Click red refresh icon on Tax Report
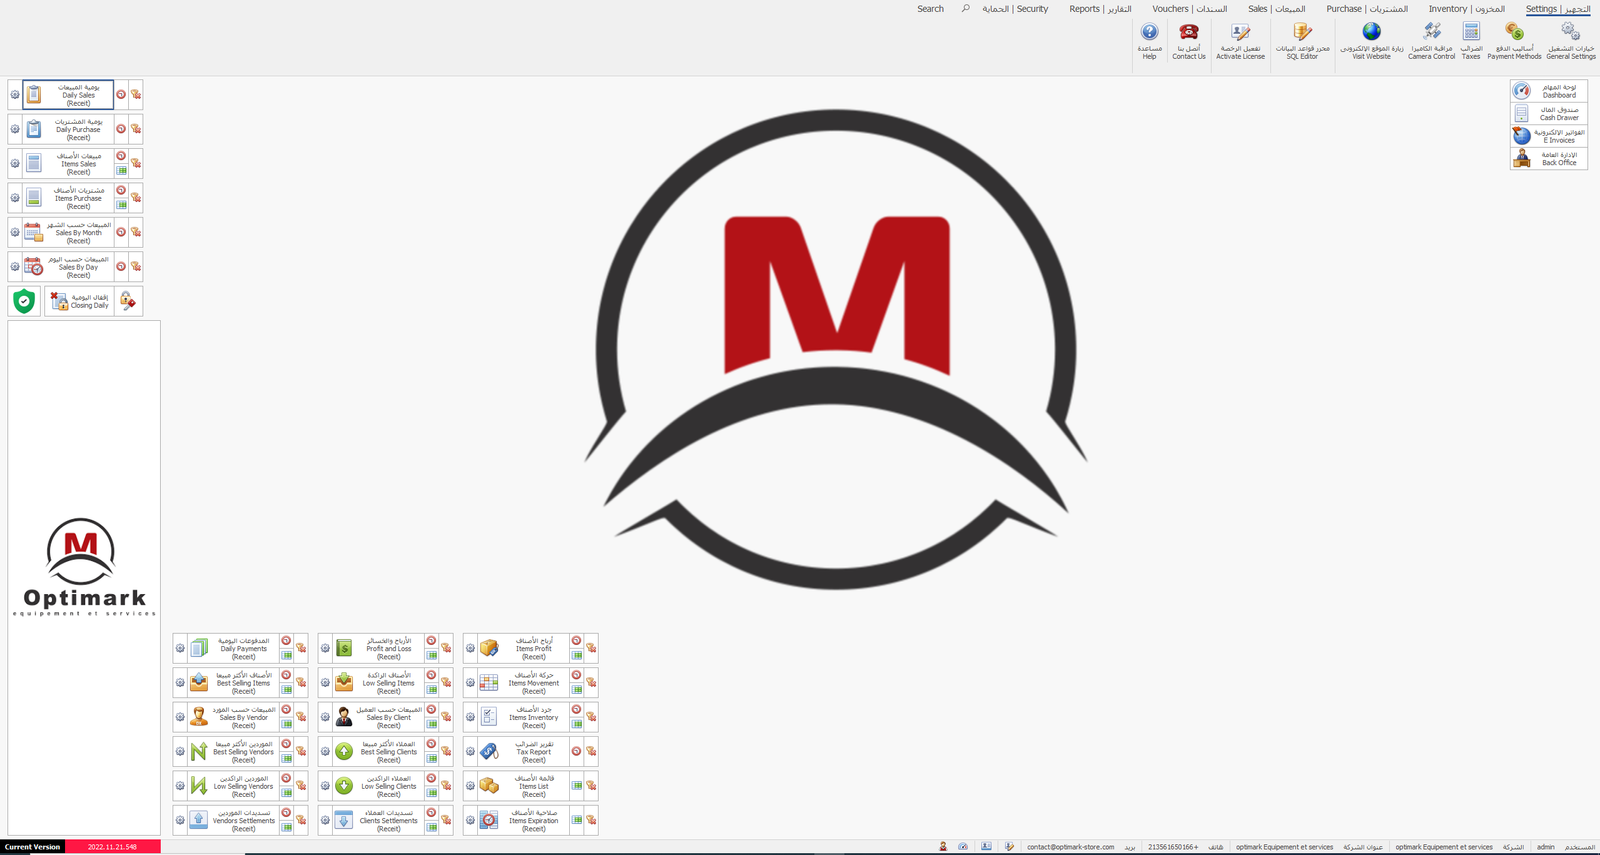 tap(577, 751)
